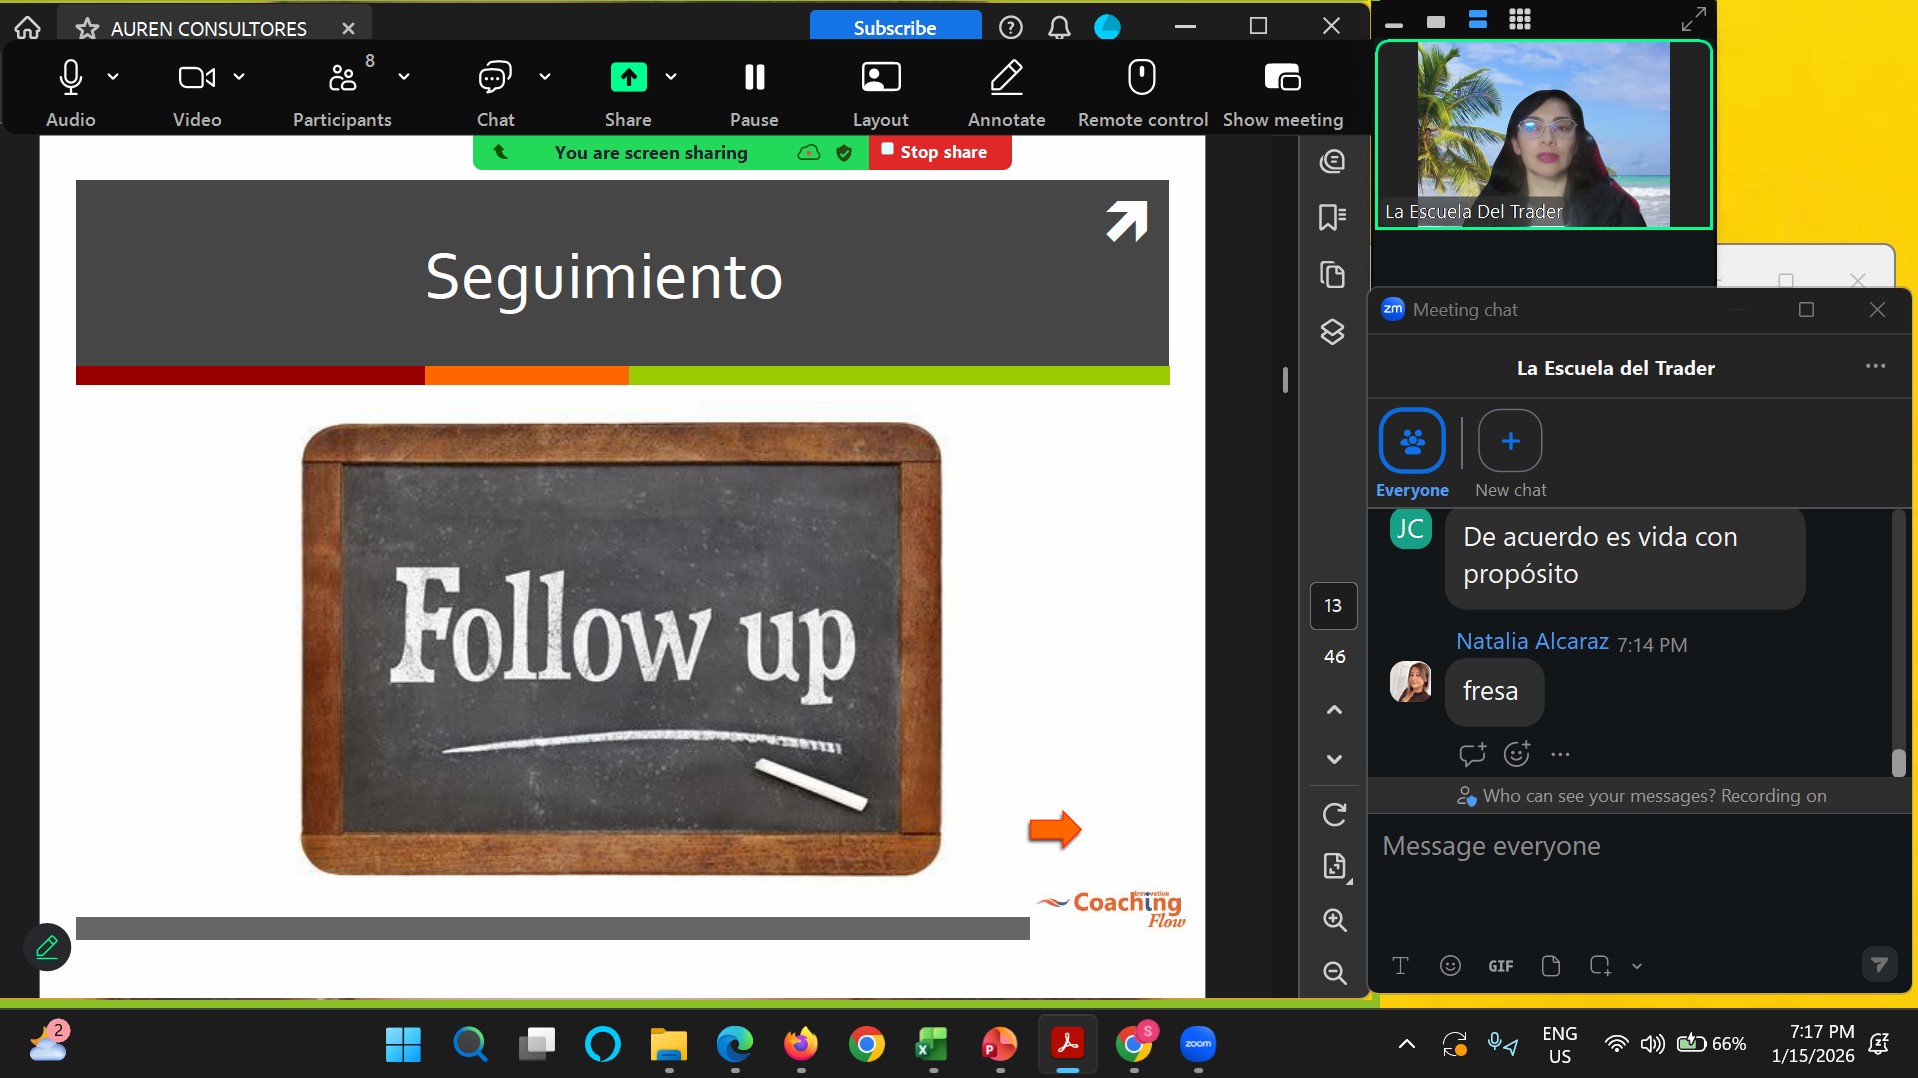Expand the Audio options arrow
The width and height of the screenshot is (1918, 1078).
[113, 76]
